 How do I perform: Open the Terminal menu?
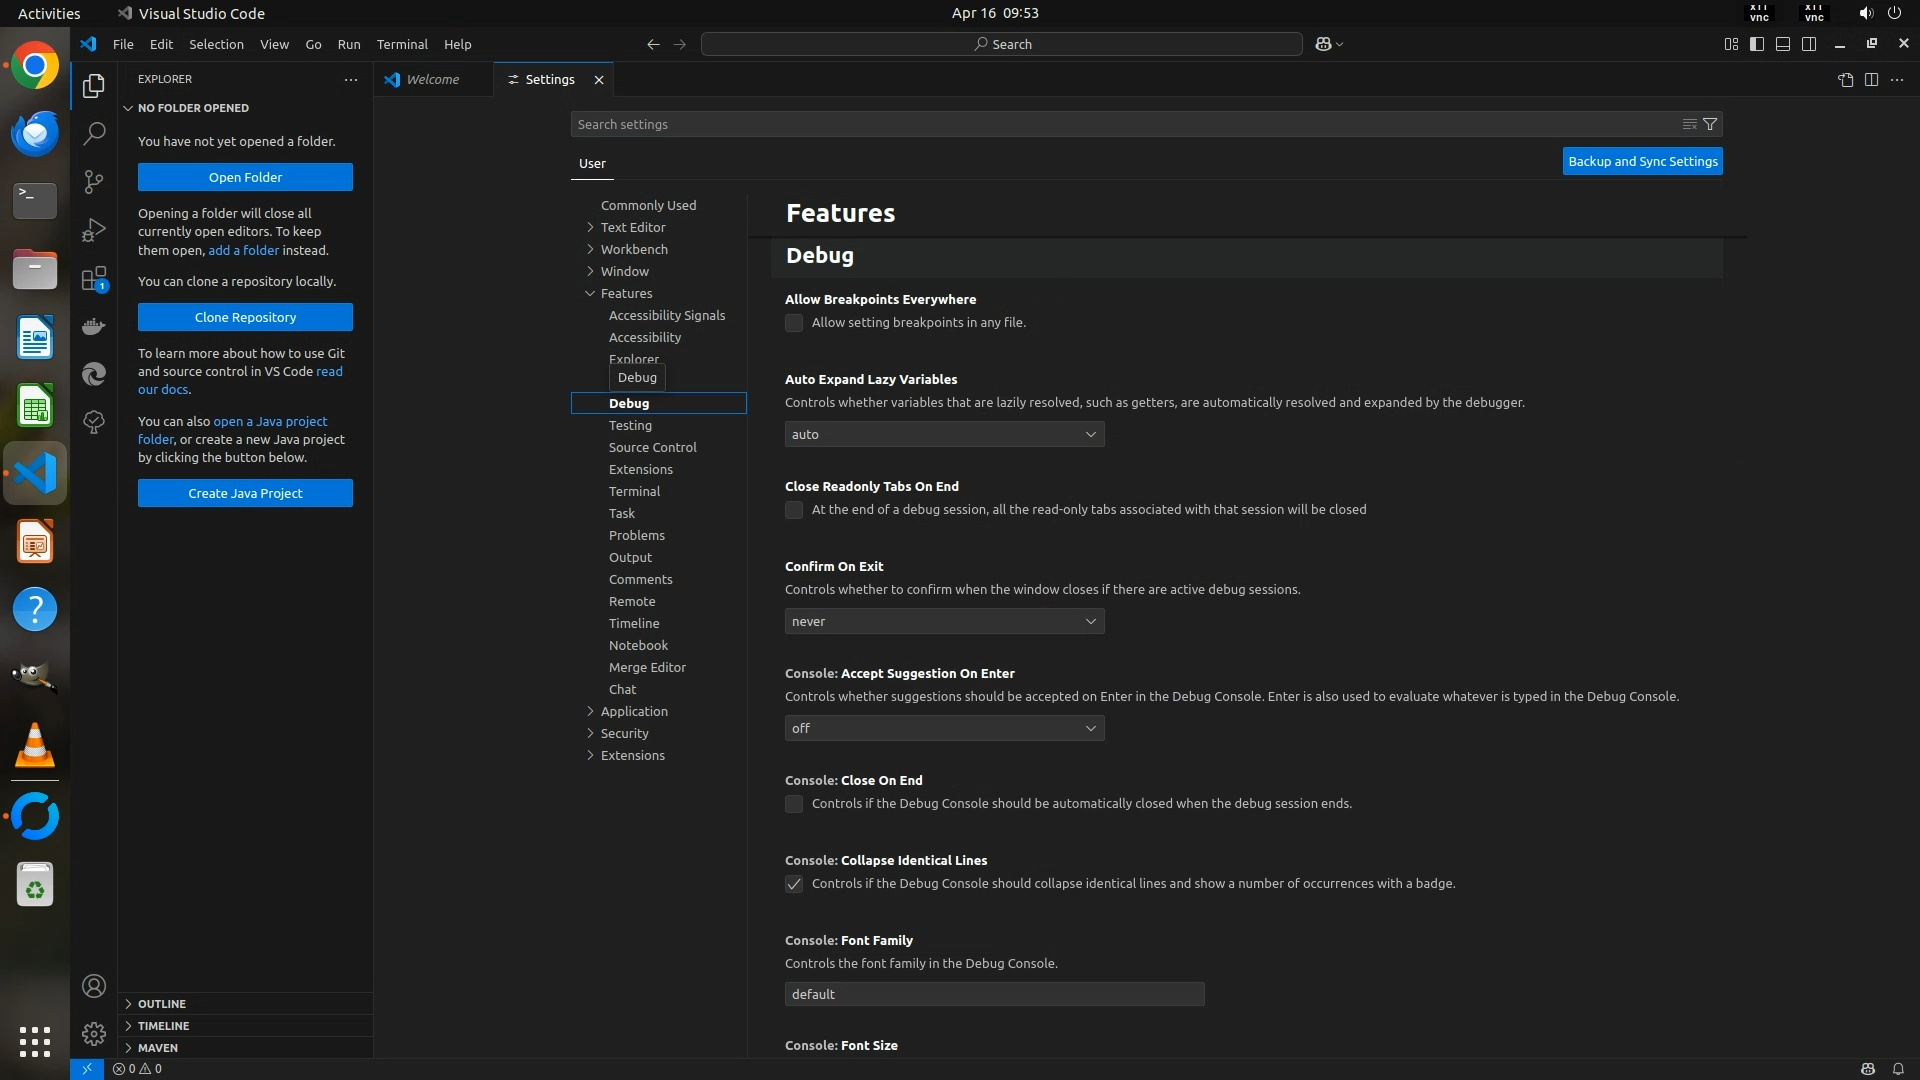click(x=402, y=44)
